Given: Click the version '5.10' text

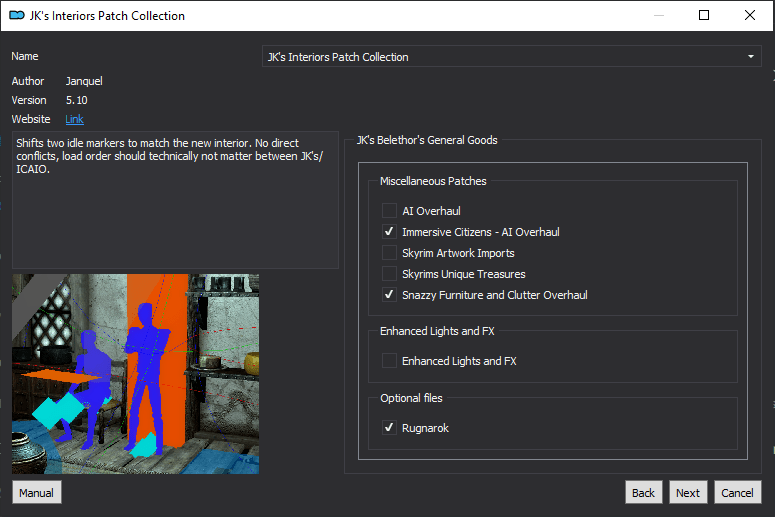Looking at the screenshot, I should coord(77,100).
